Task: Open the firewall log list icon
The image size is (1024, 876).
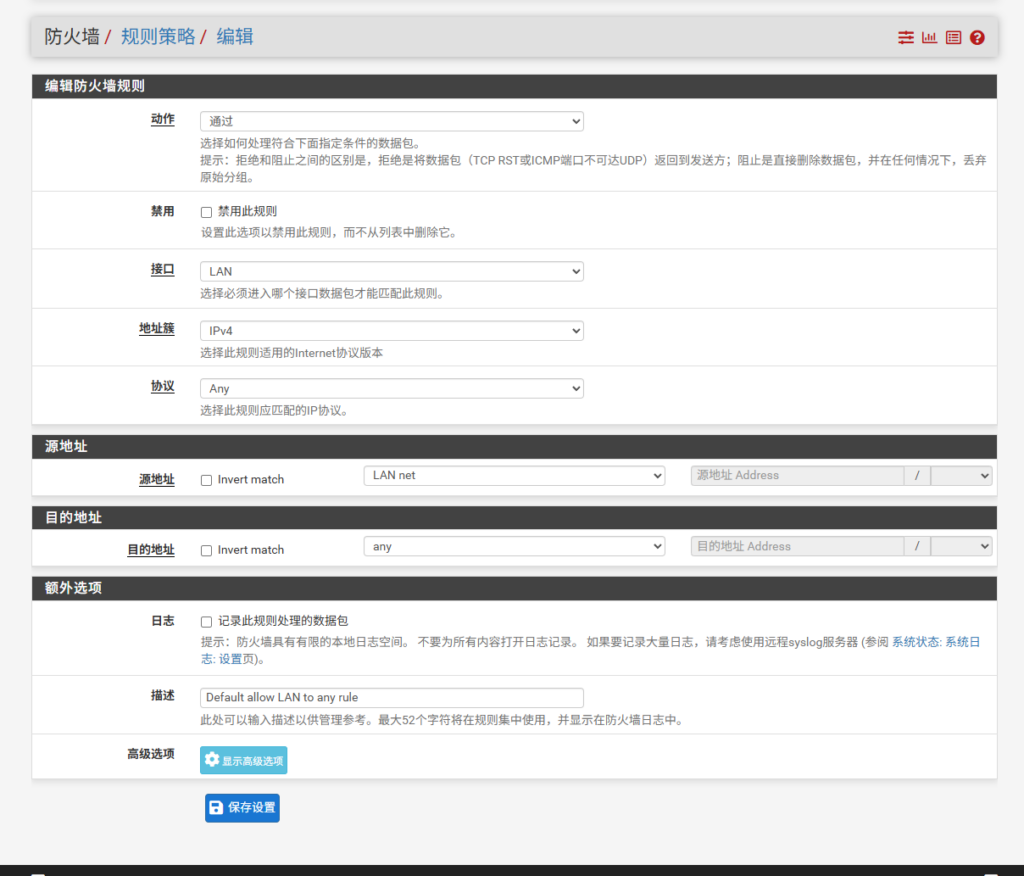Action: pyautogui.click(x=953, y=37)
